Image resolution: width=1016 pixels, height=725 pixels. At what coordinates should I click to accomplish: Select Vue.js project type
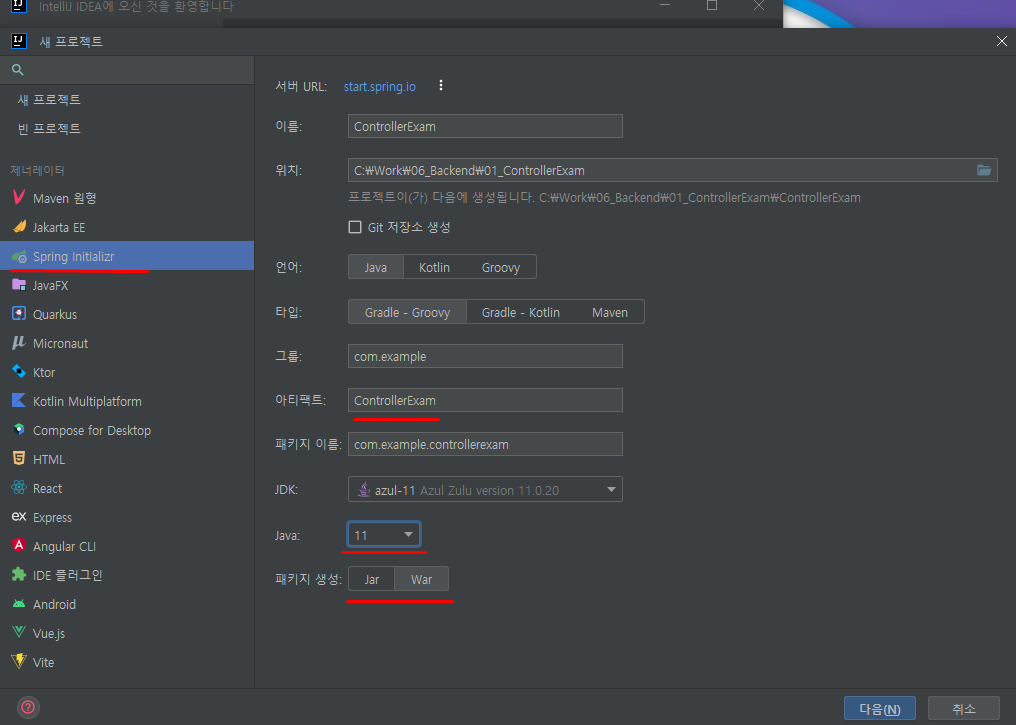(127, 633)
